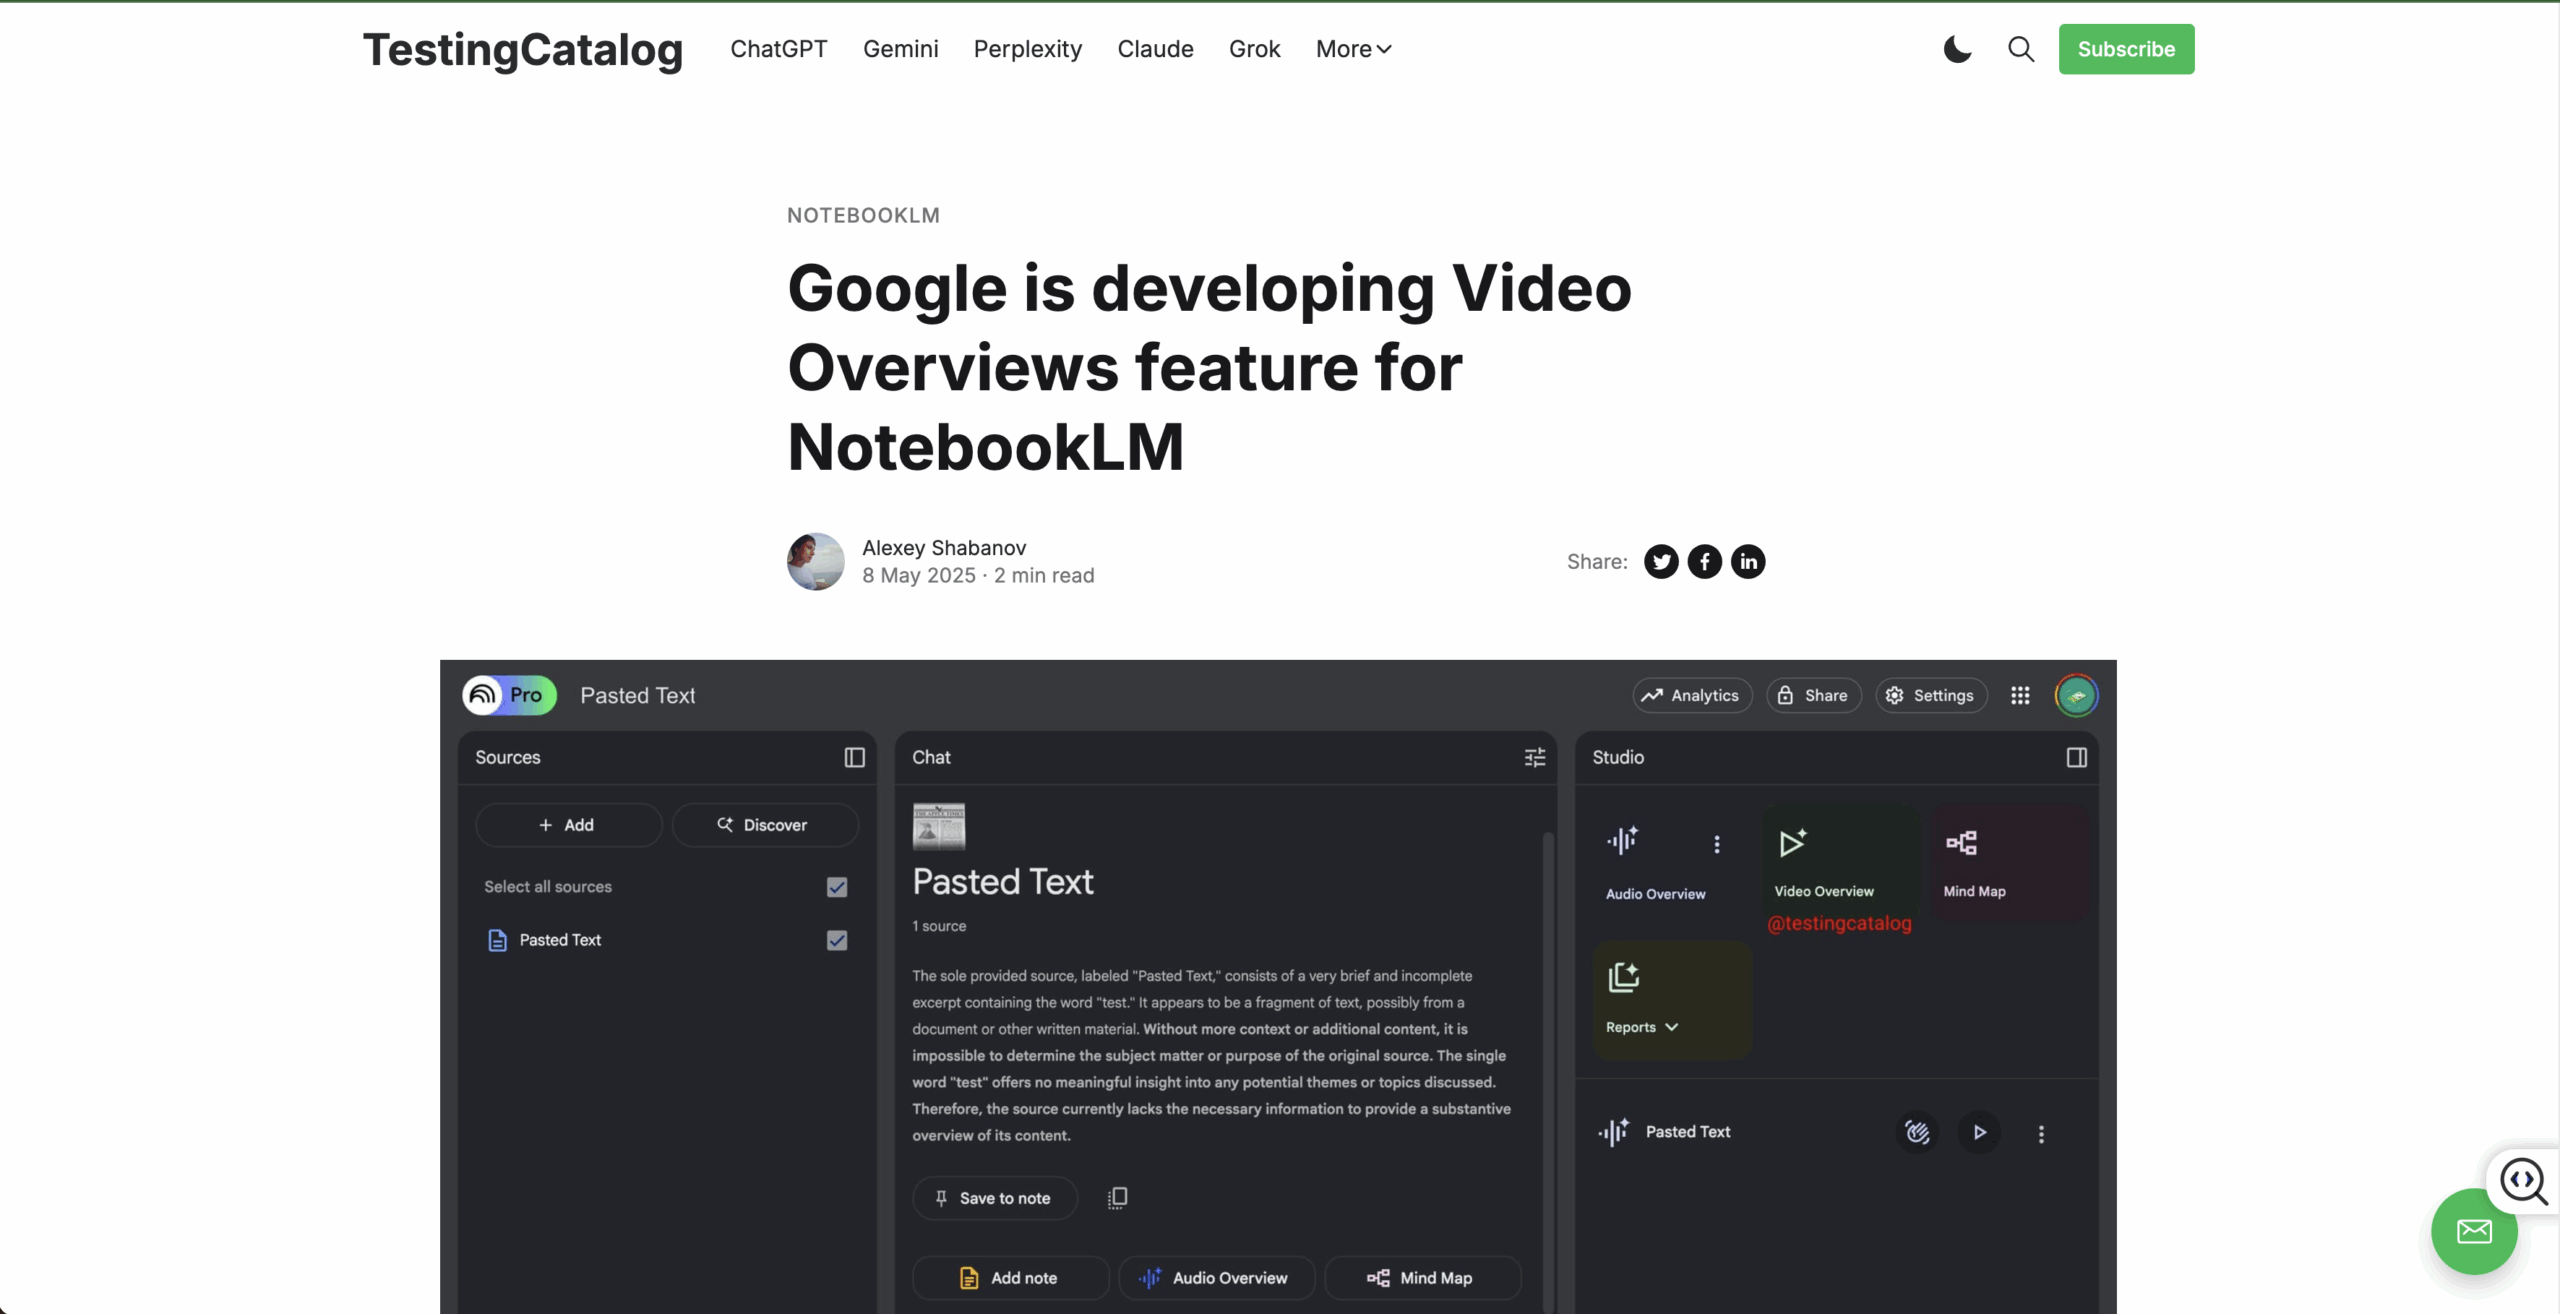2560x1314 pixels.
Task: Click the green mail chat bubble
Action: pyautogui.click(x=2474, y=1231)
